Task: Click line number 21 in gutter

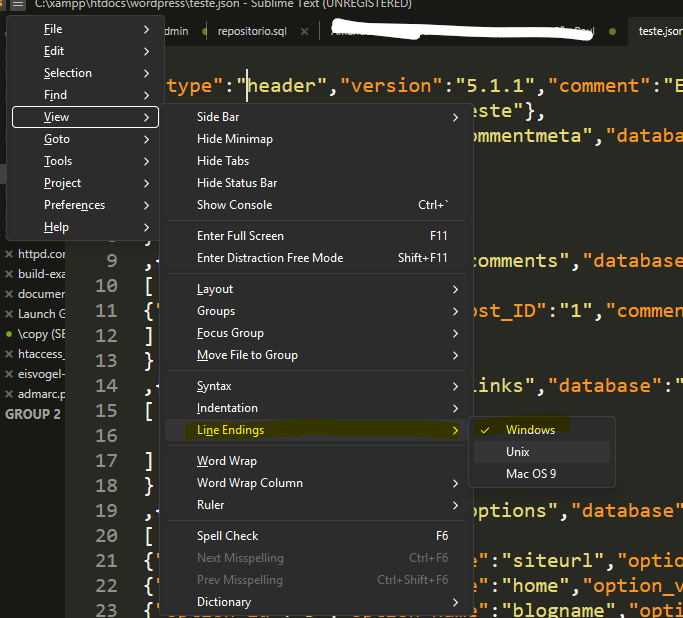Action: [107, 561]
